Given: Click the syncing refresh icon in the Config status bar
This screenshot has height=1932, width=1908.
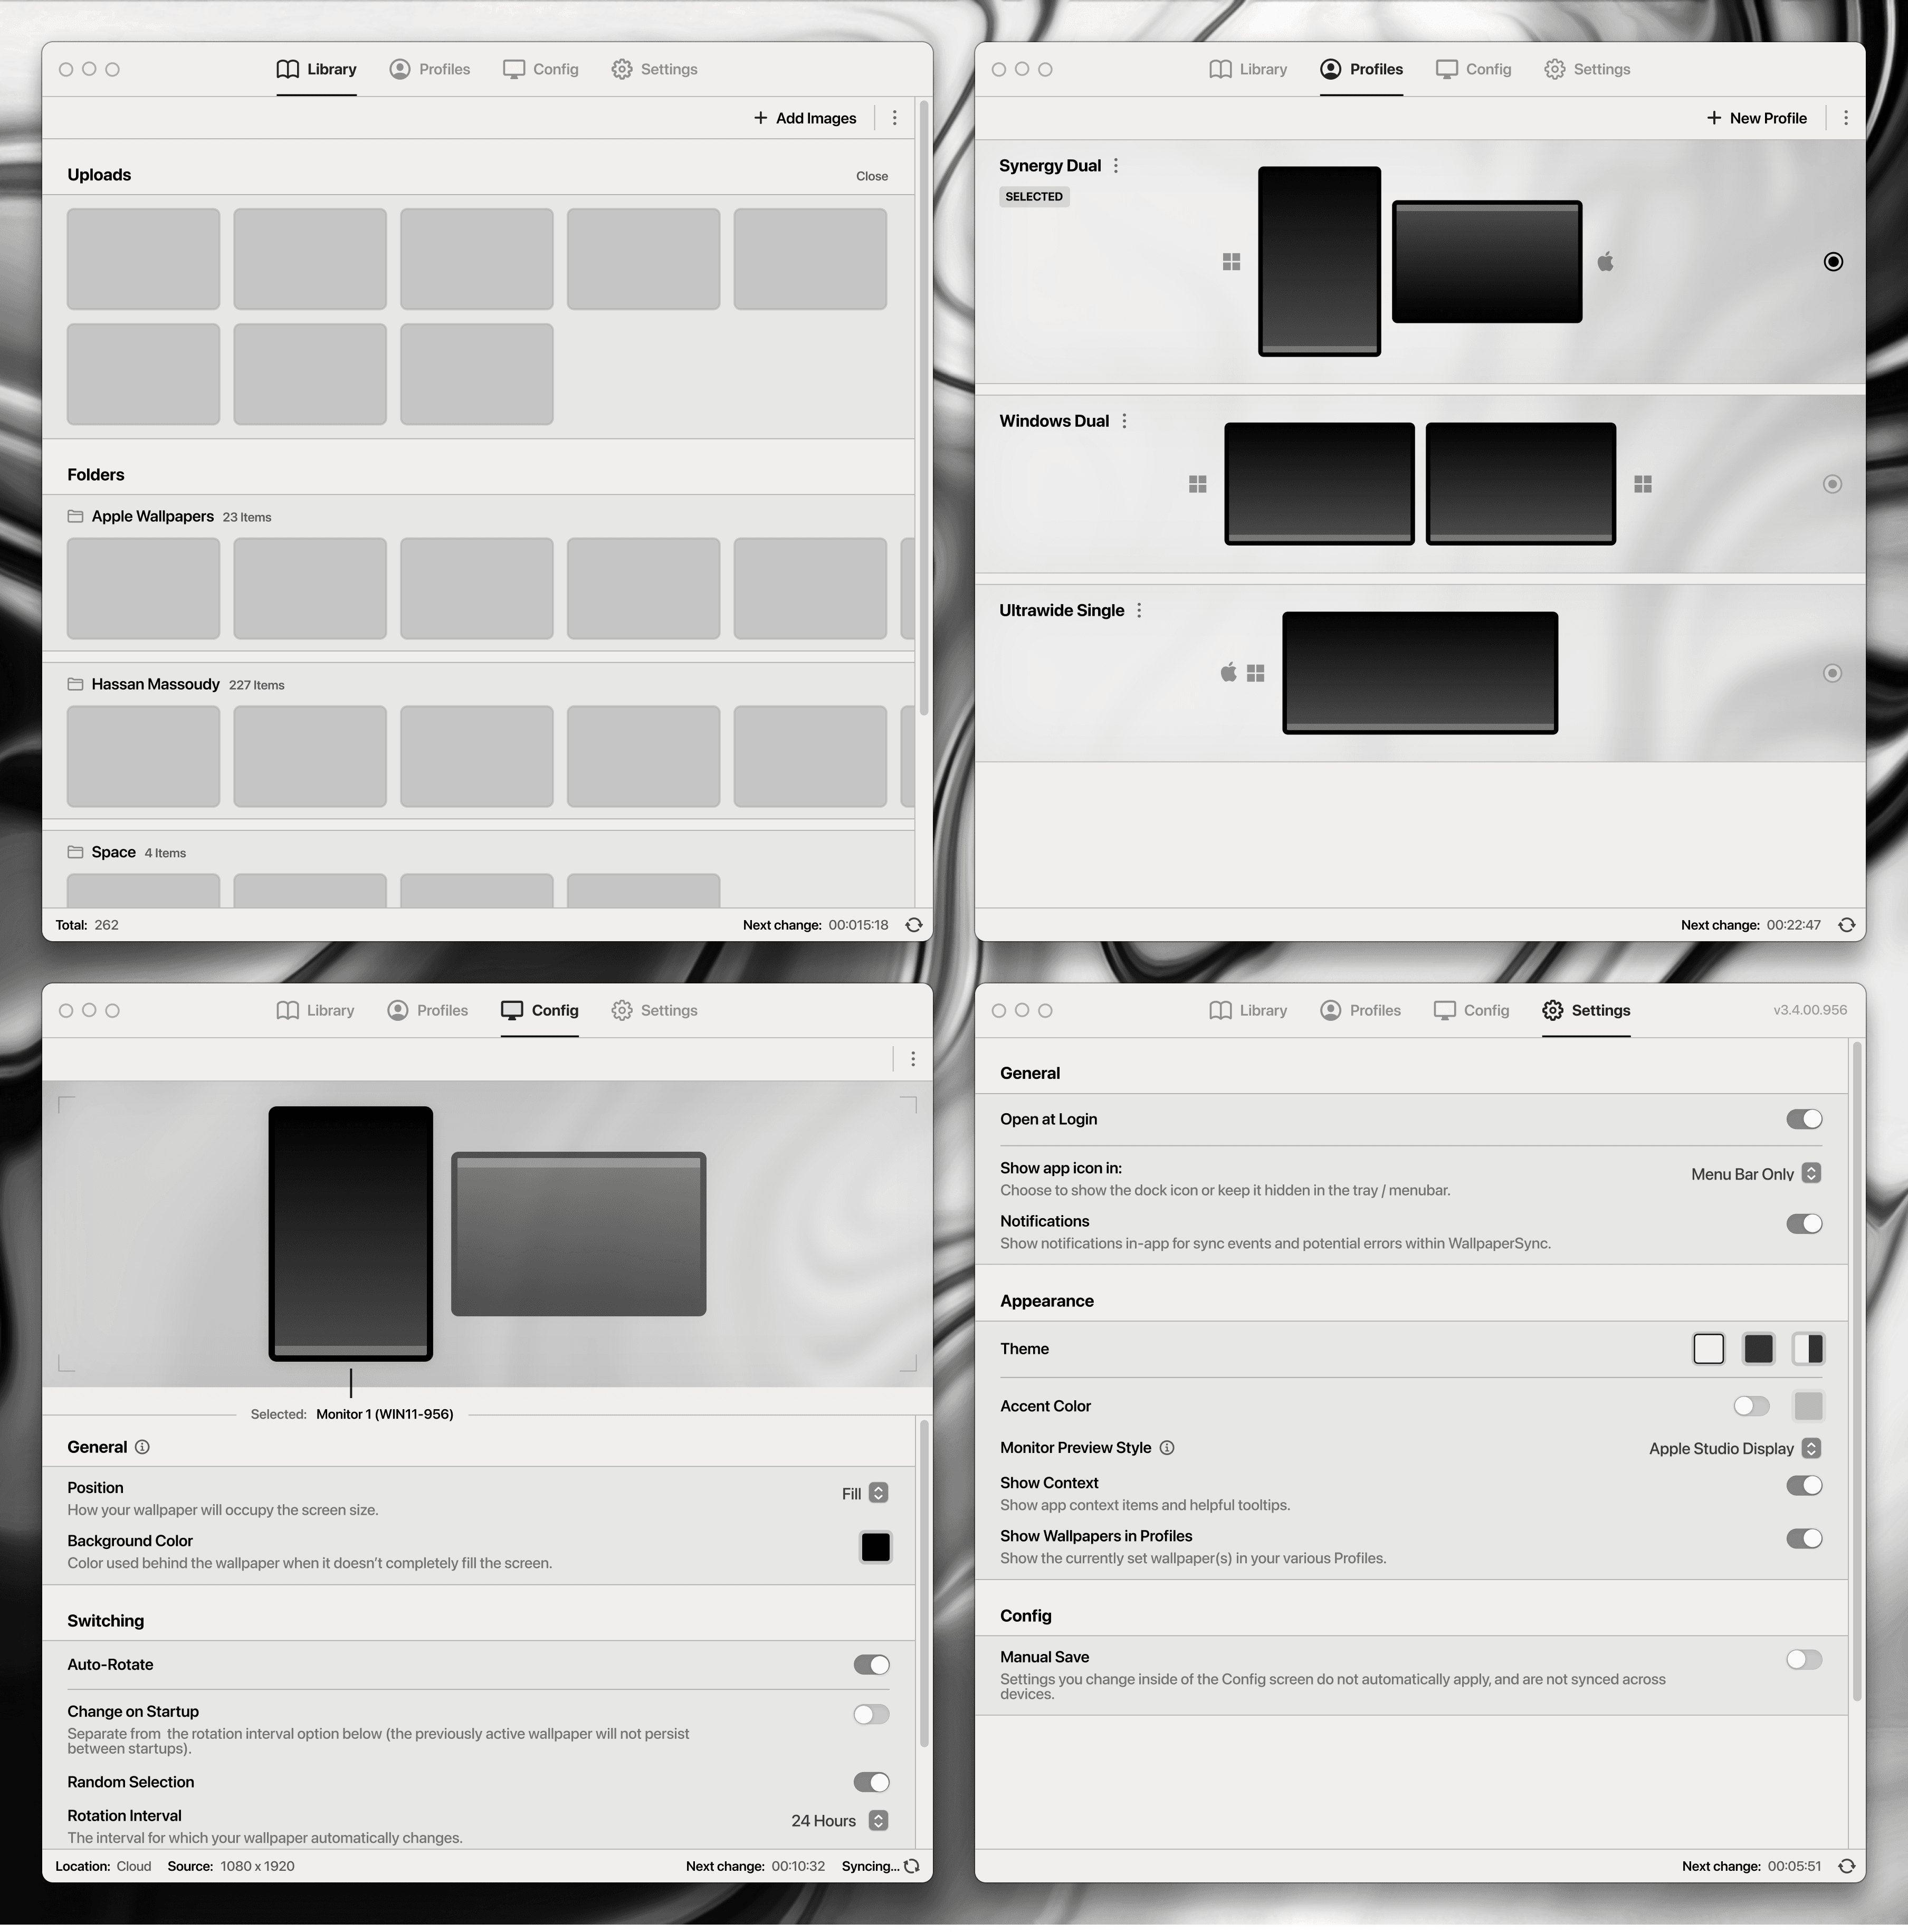Looking at the screenshot, I should click(911, 1866).
